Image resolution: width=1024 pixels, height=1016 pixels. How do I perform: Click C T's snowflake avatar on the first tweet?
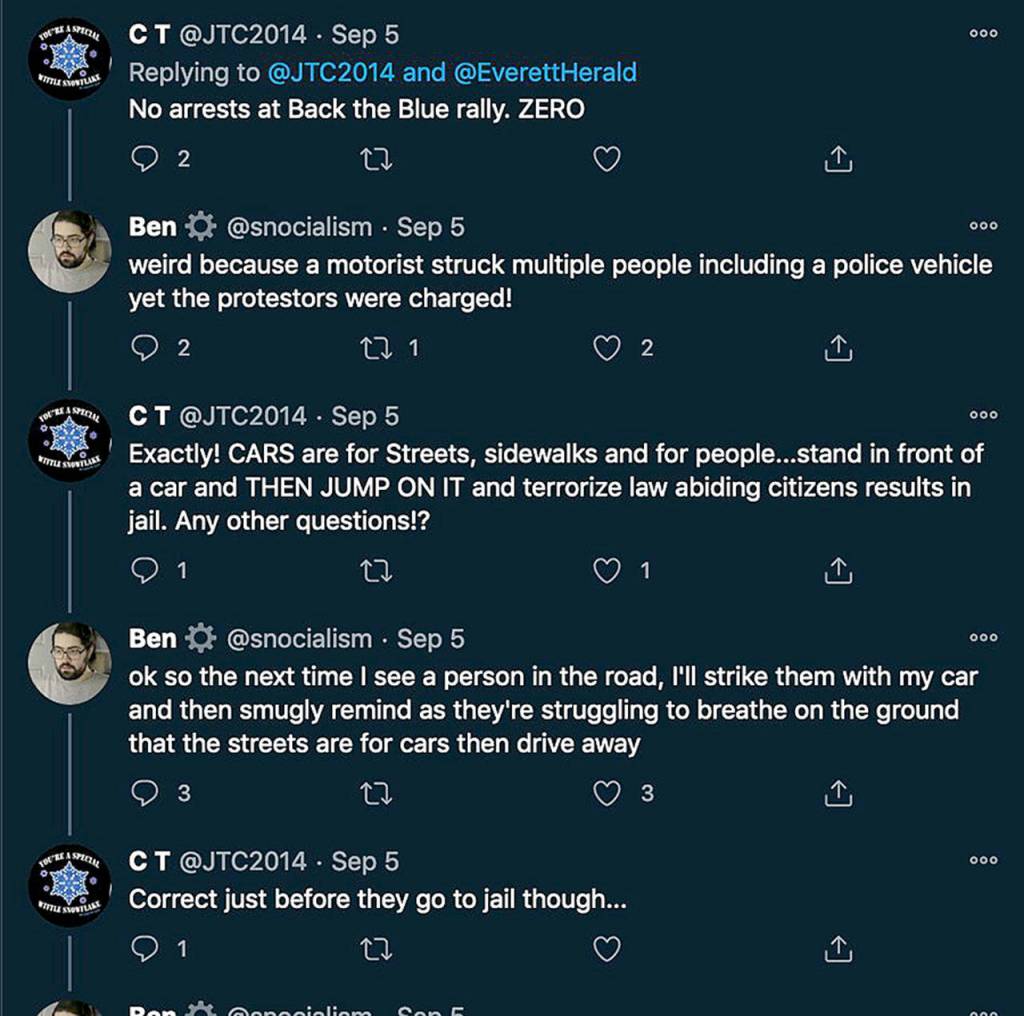click(68, 58)
